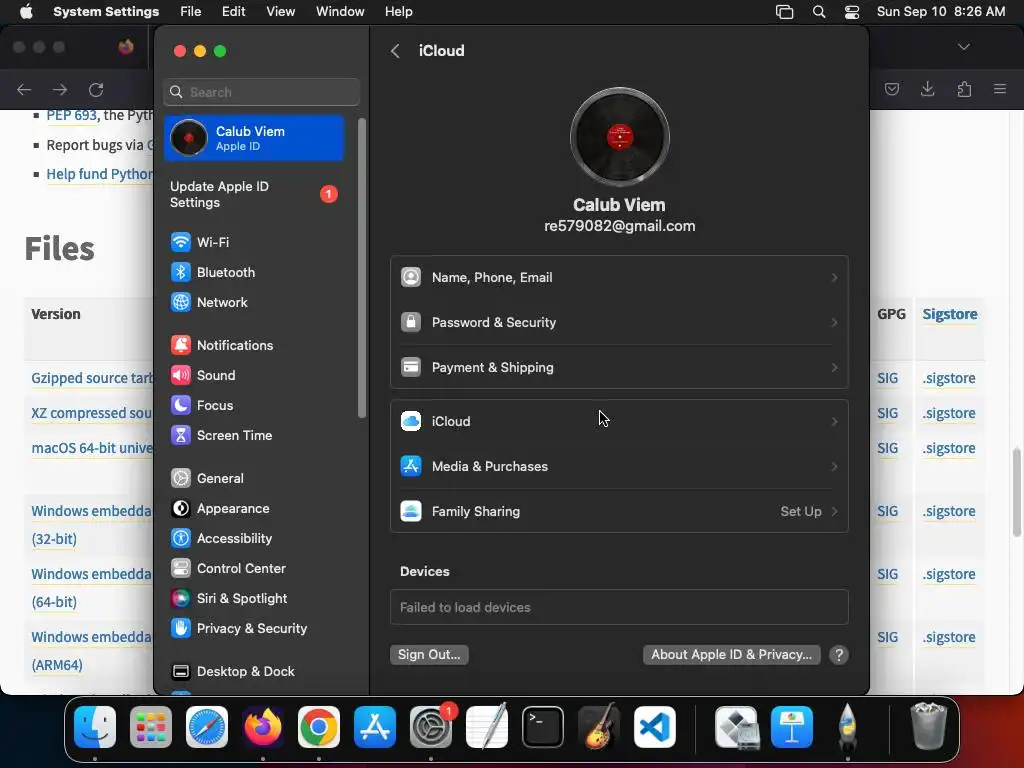The image size is (1024, 768).
Task: Switch to Firefox in the Dock
Action: (x=263, y=727)
